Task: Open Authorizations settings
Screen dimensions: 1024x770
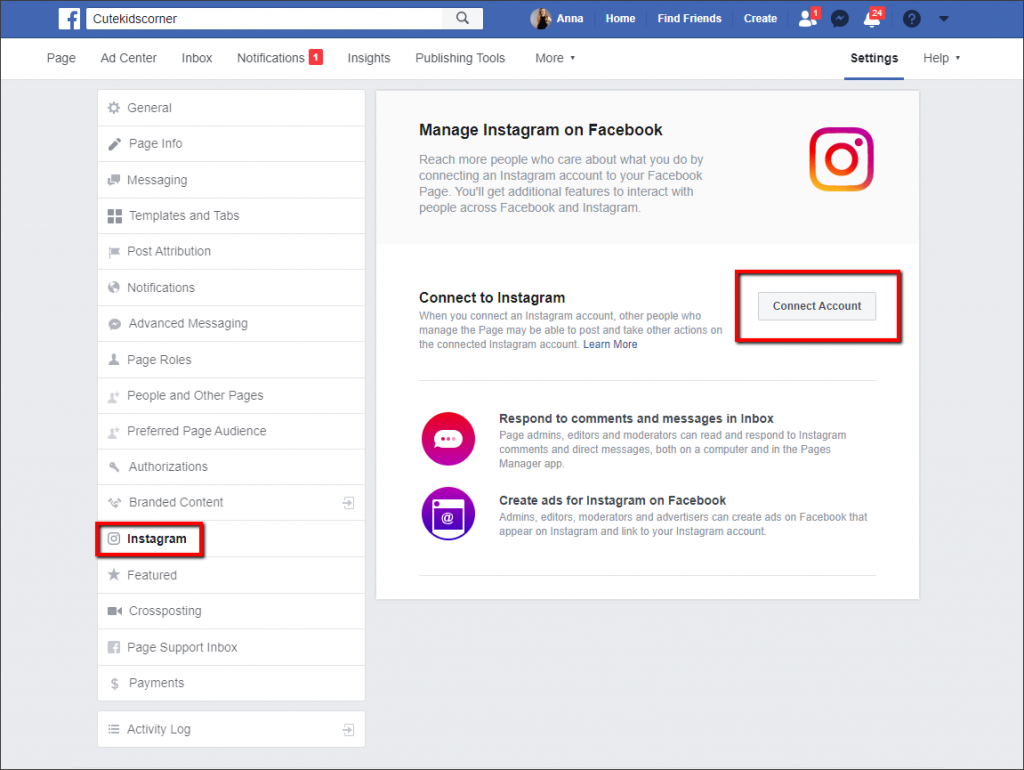Action: point(231,466)
